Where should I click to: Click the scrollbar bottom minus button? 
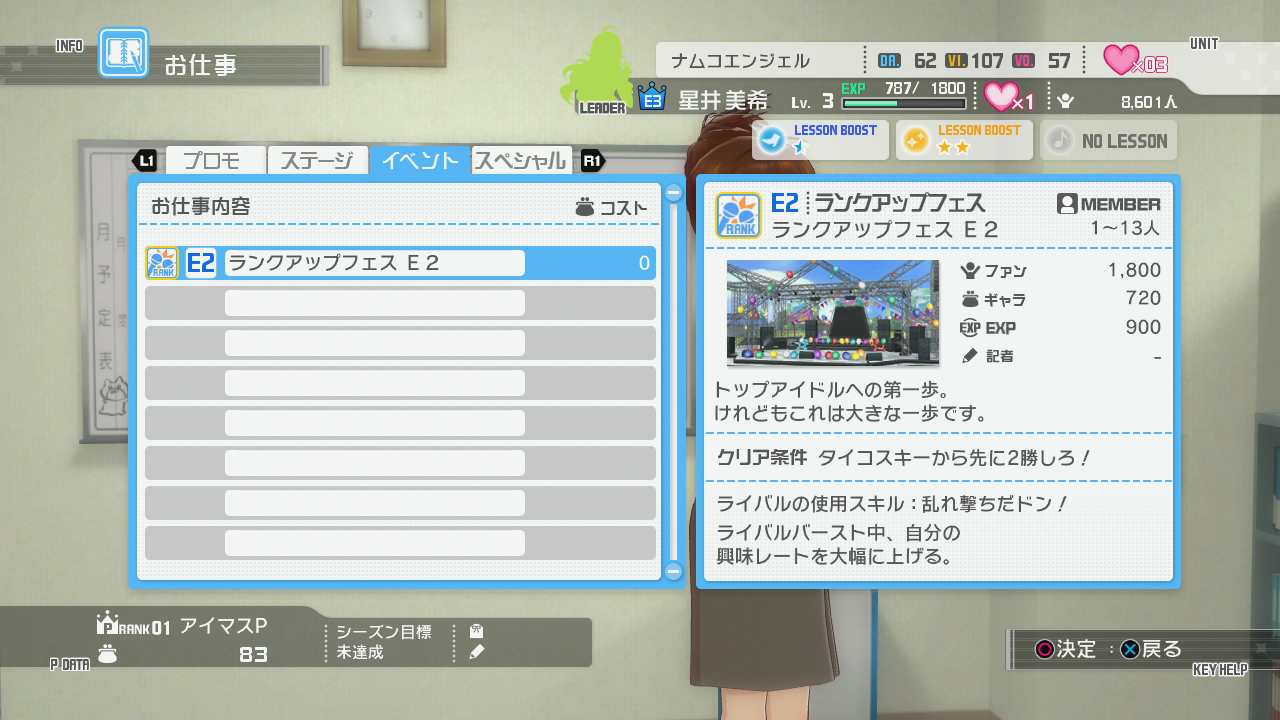(673, 571)
